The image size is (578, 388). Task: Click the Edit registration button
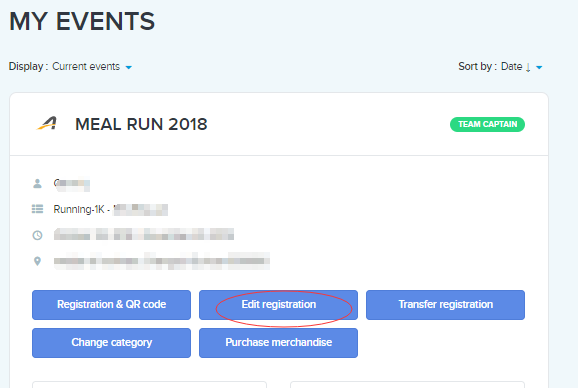278,305
